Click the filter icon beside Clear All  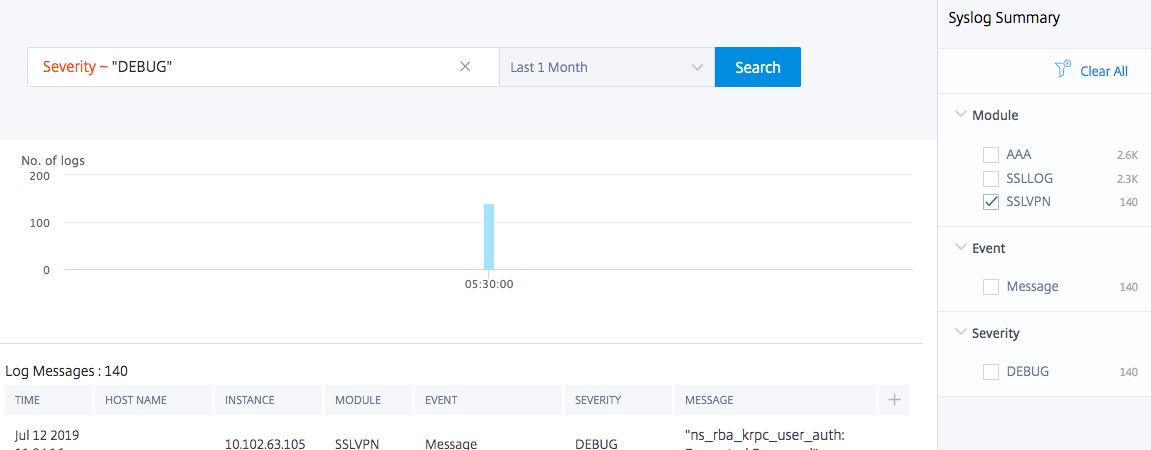point(1063,70)
